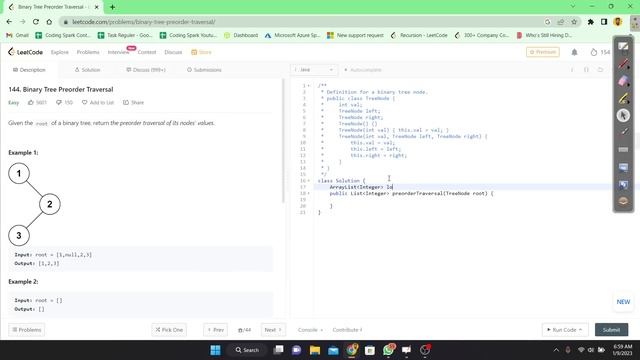The width and height of the screenshot is (640, 360).
Task: Reset code to default using the editor icon
Action: (x=600, y=70)
